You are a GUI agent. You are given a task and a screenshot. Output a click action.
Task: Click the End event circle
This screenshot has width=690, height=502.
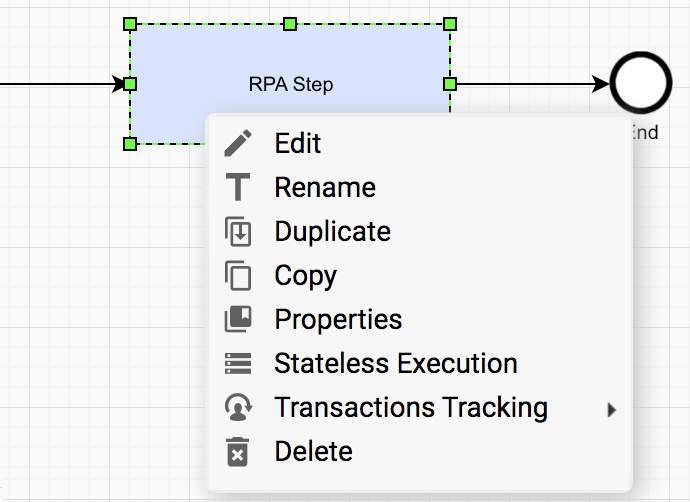tap(641, 83)
